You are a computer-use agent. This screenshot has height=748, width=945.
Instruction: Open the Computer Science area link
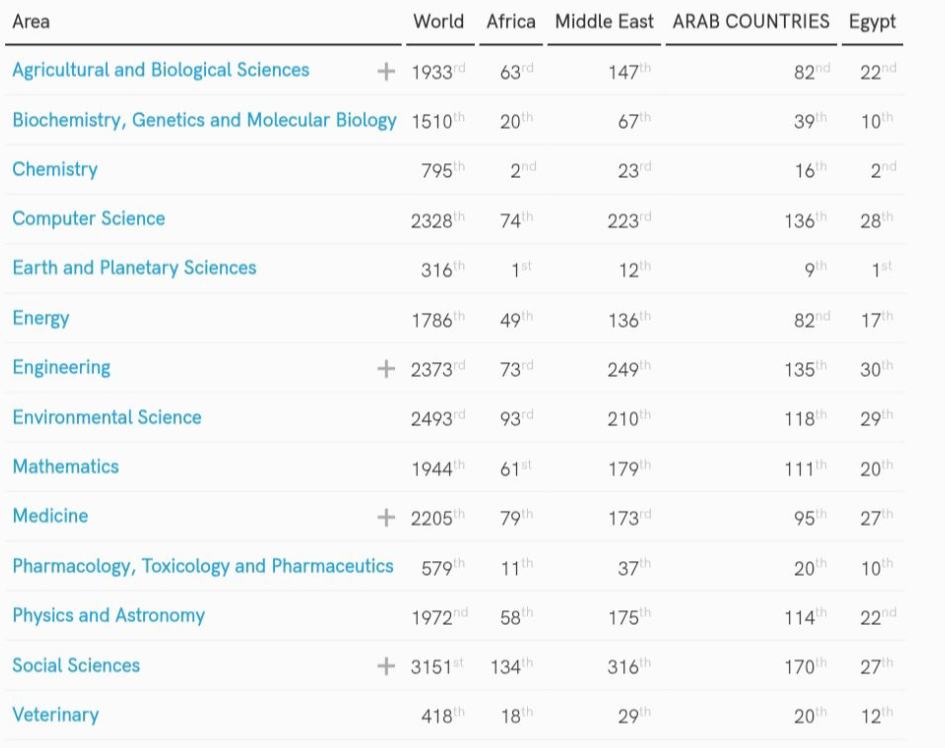(x=88, y=218)
